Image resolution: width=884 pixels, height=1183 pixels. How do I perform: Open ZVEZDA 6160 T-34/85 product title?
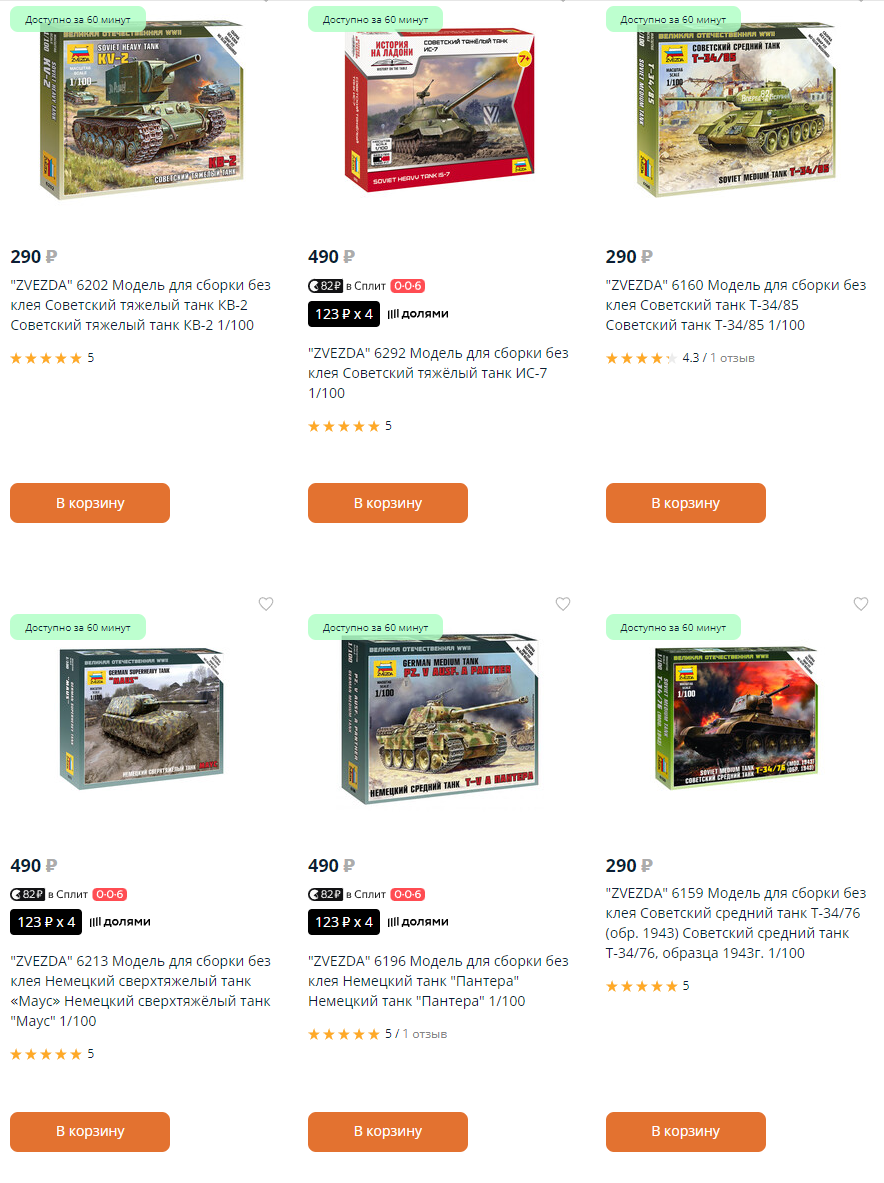pyautogui.click(x=735, y=305)
